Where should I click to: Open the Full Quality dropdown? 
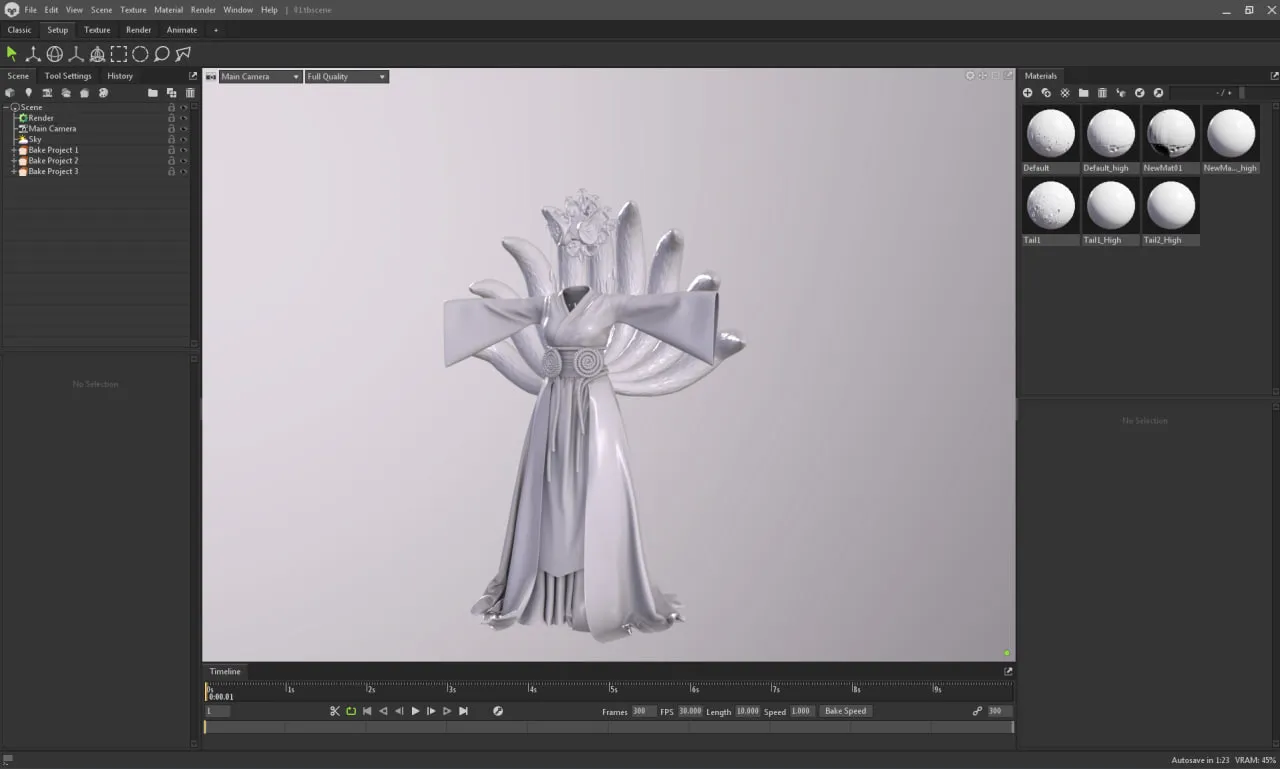pos(347,76)
